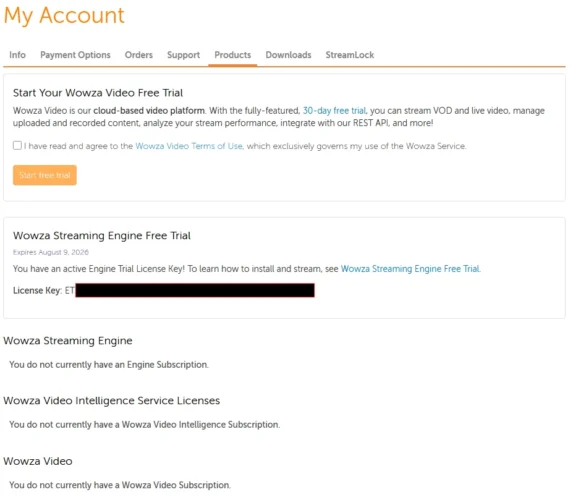The image size is (573, 500).
Task: Click the no Wowza Video Subscription message
Action: coord(120,485)
